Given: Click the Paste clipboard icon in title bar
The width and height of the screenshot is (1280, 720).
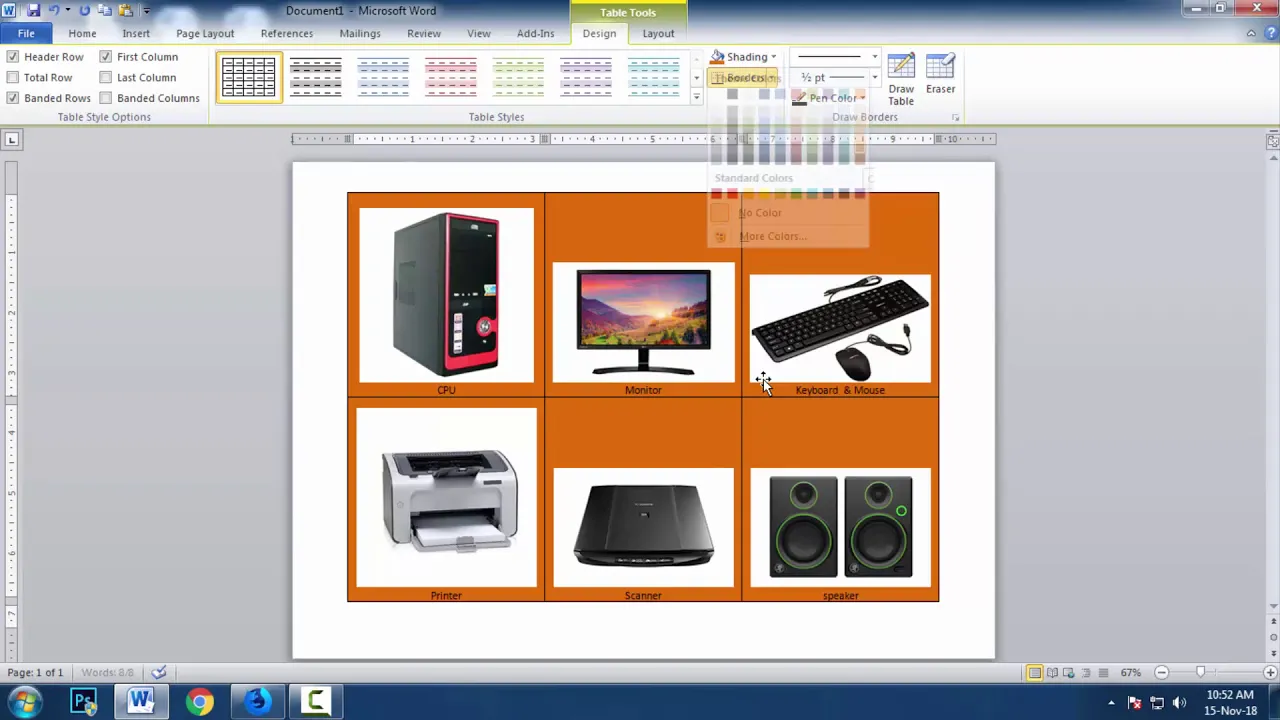Looking at the screenshot, I should [125, 10].
